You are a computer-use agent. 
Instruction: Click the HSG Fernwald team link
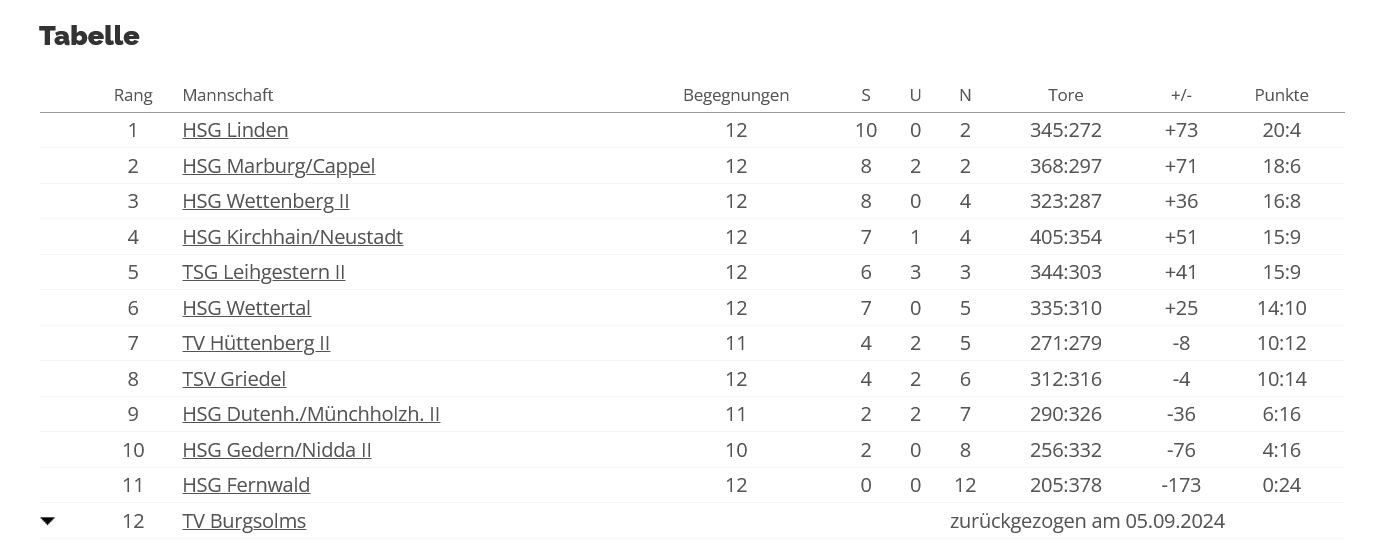click(246, 485)
